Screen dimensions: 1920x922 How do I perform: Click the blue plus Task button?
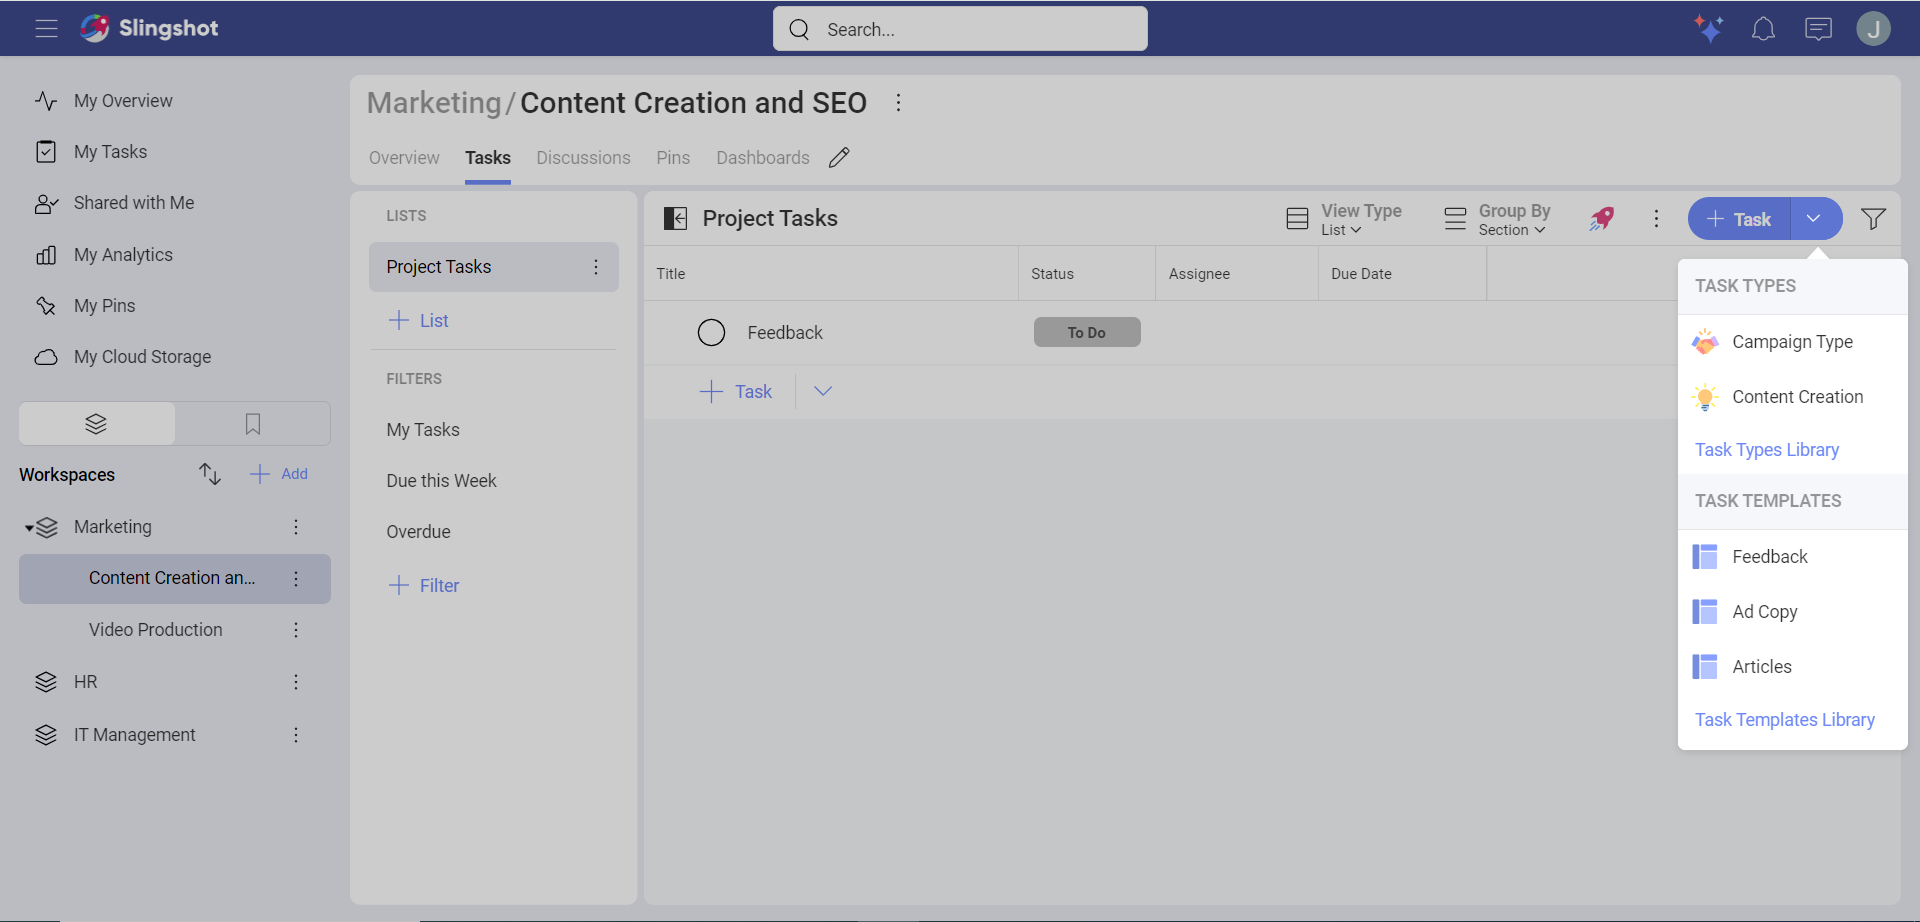1739,219
